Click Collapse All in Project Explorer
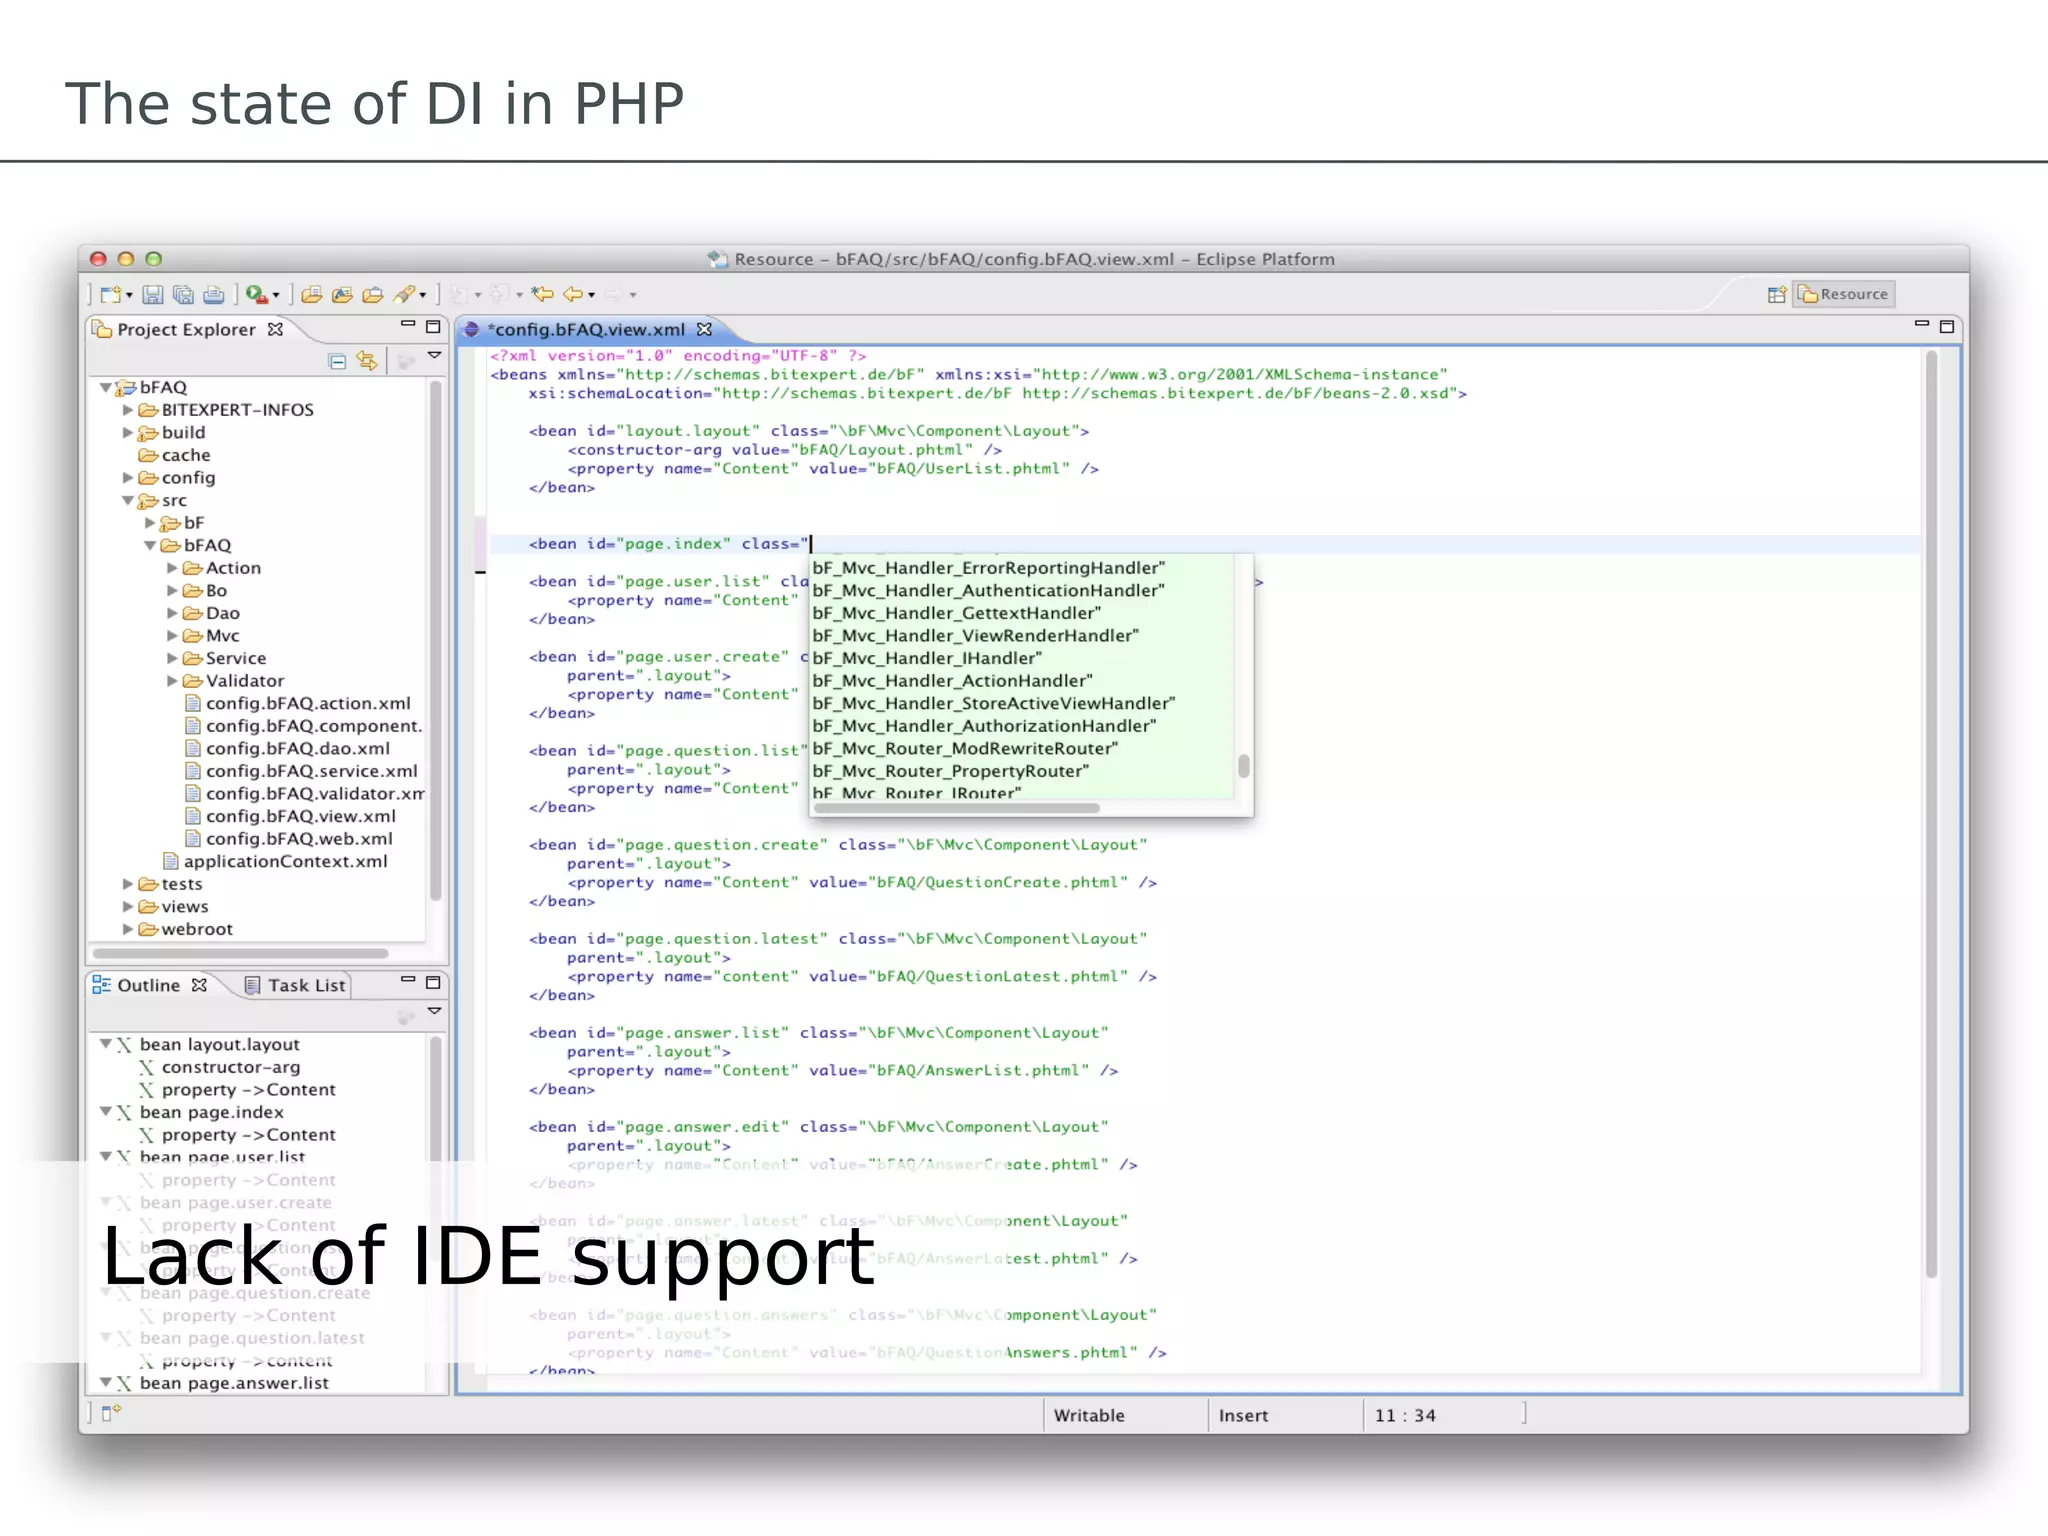The image size is (2048, 1536). tap(337, 361)
